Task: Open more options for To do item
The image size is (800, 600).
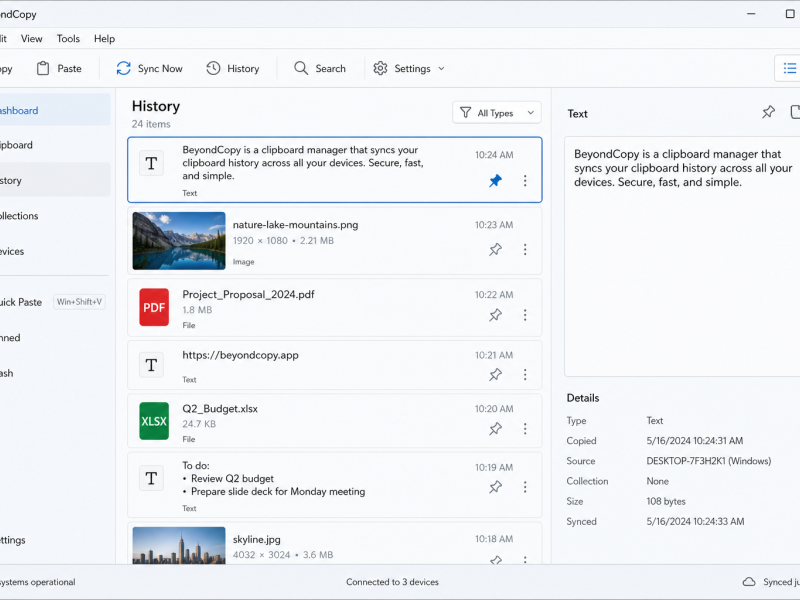Action: coord(525,487)
